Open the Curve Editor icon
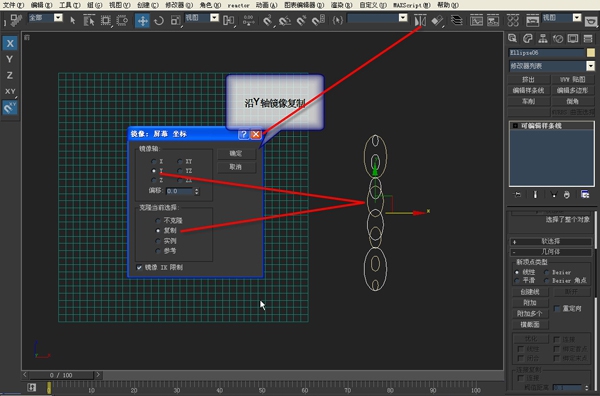The height and width of the screenshot is (396, 600). pos(476,20)
